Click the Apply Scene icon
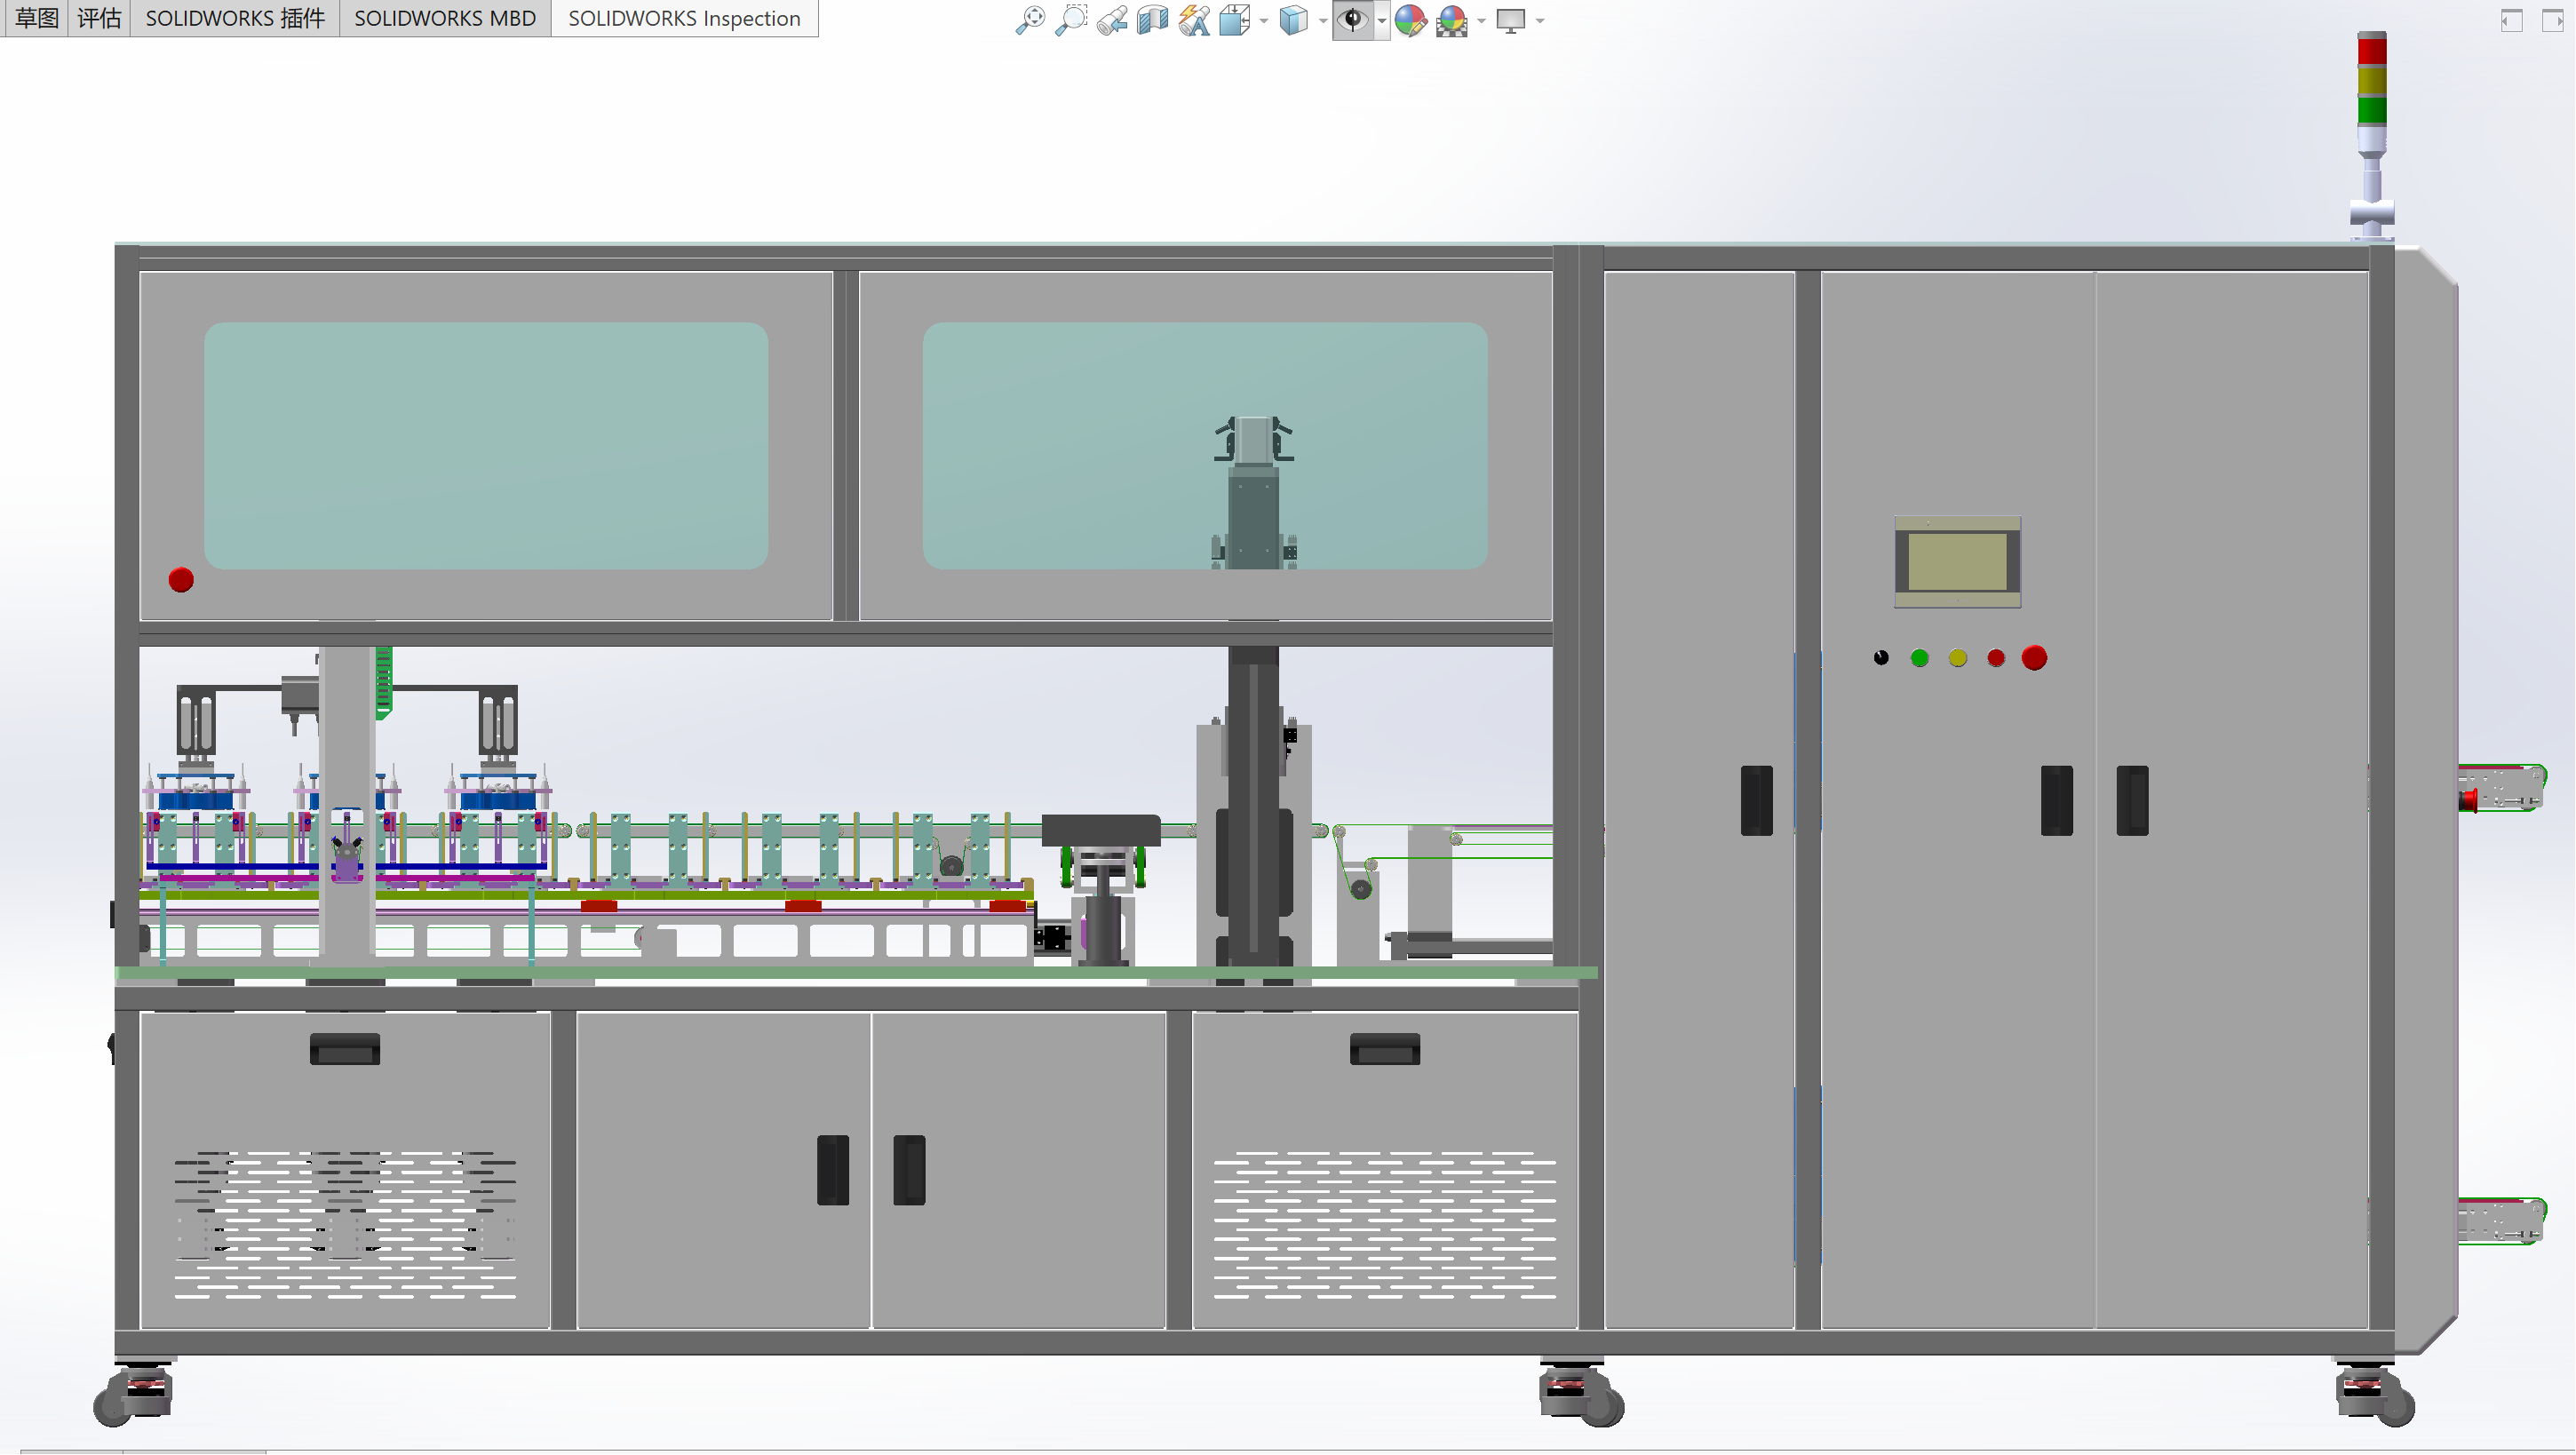The image size is (2576, 1455). (1451, 20)
